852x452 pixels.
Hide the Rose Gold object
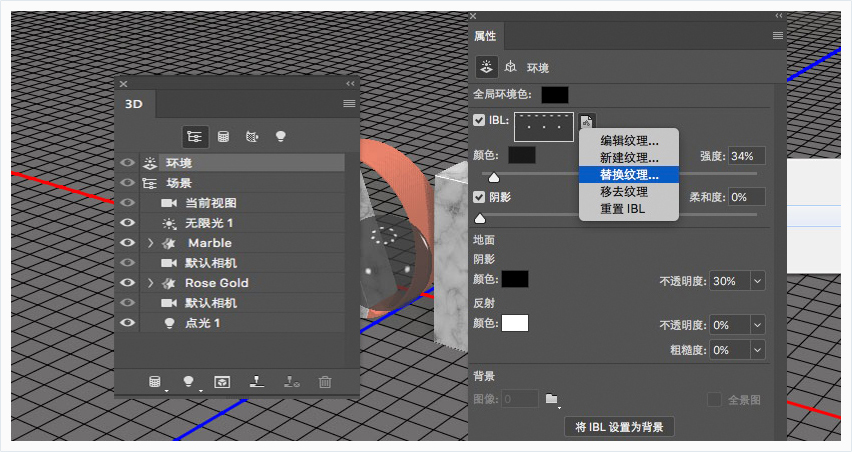coord(127,282)
